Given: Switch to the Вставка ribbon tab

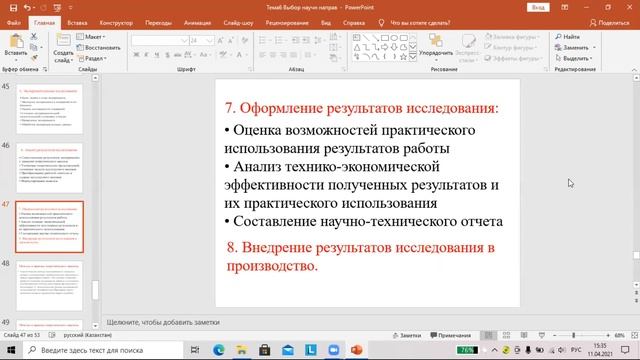Looking at the screenshot, I should pyautogui.click(x=77, y=23).
